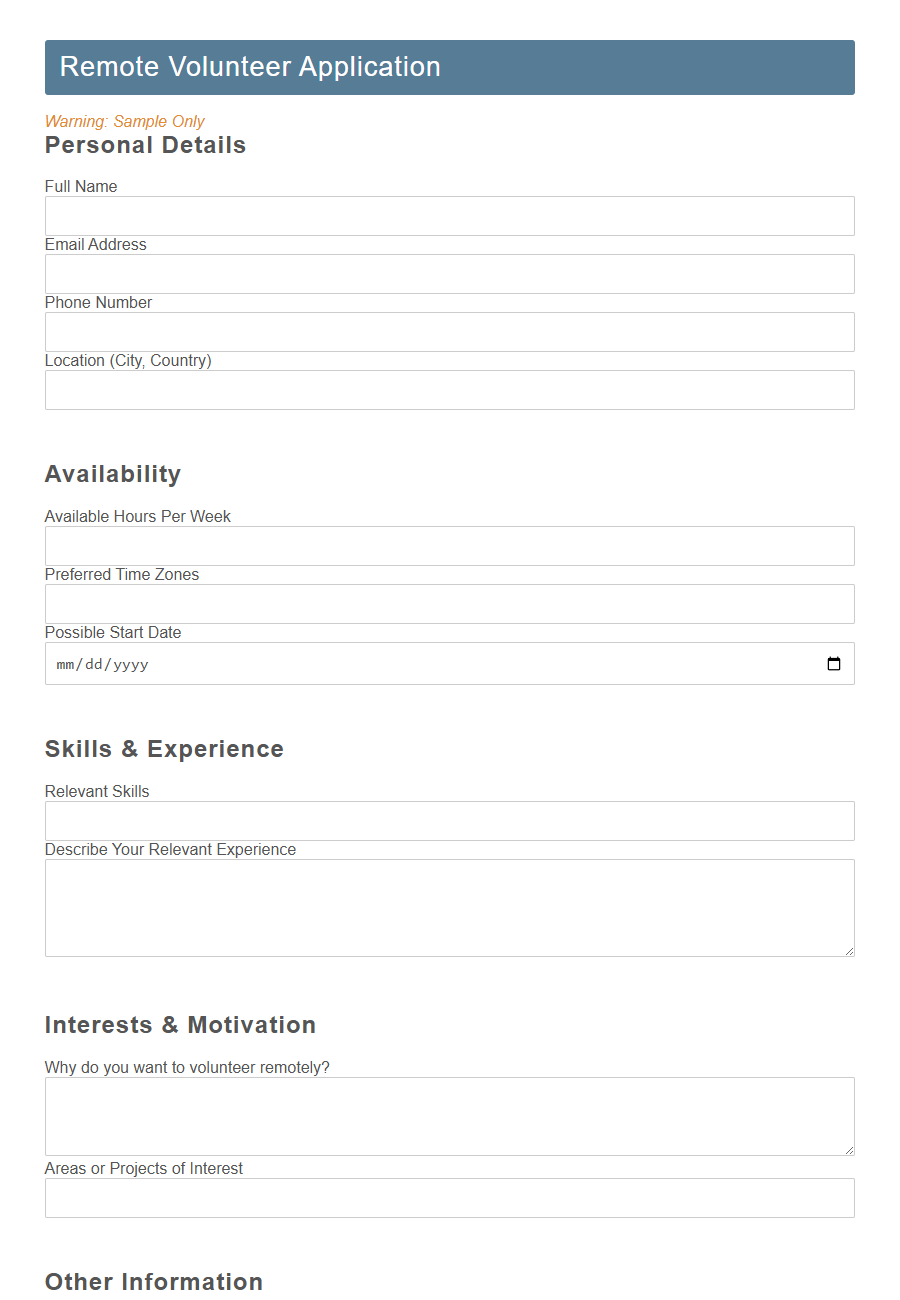Screen dimensions: 900x1300
Task: Click the year segment of the date field
Action: 131,663
